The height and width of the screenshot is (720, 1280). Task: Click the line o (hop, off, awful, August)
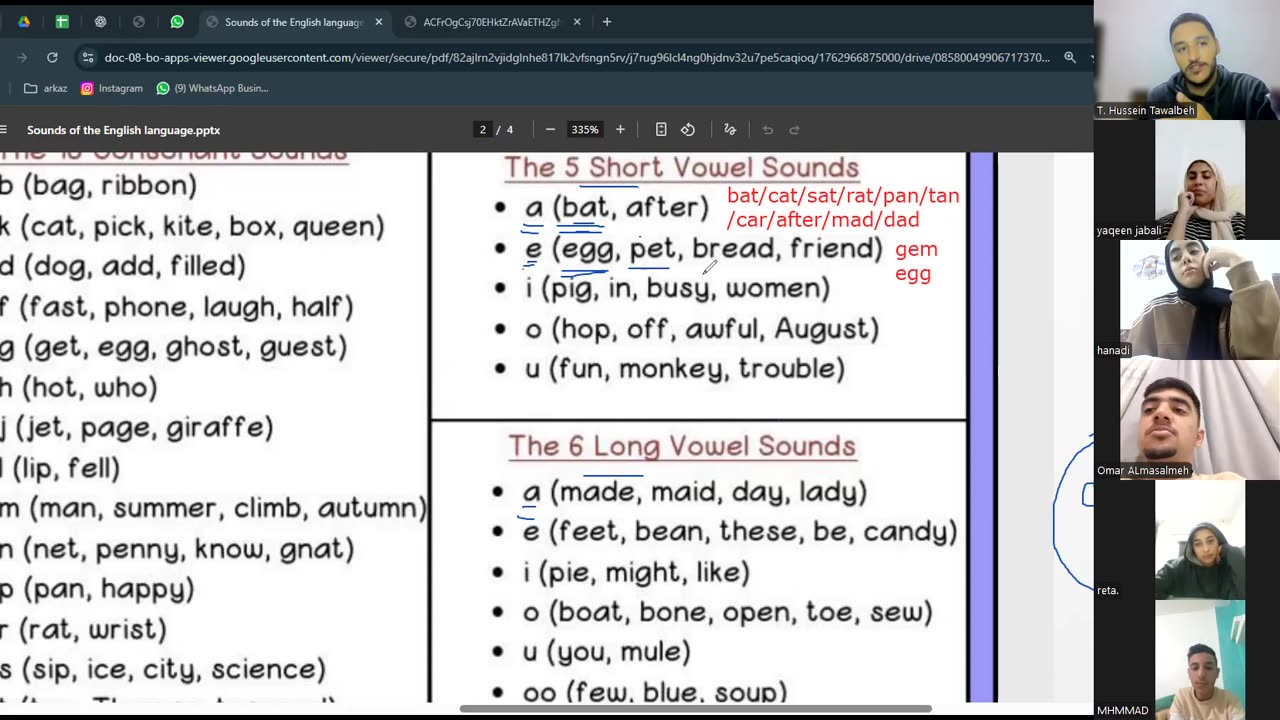tap(701, 329)
